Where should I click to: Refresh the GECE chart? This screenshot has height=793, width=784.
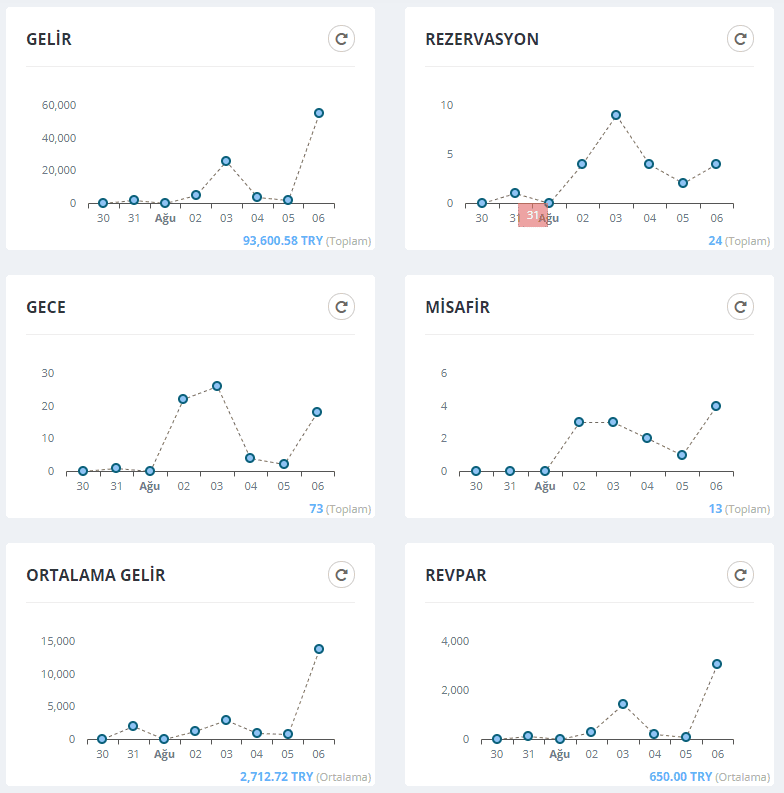[x=341, y=307]
